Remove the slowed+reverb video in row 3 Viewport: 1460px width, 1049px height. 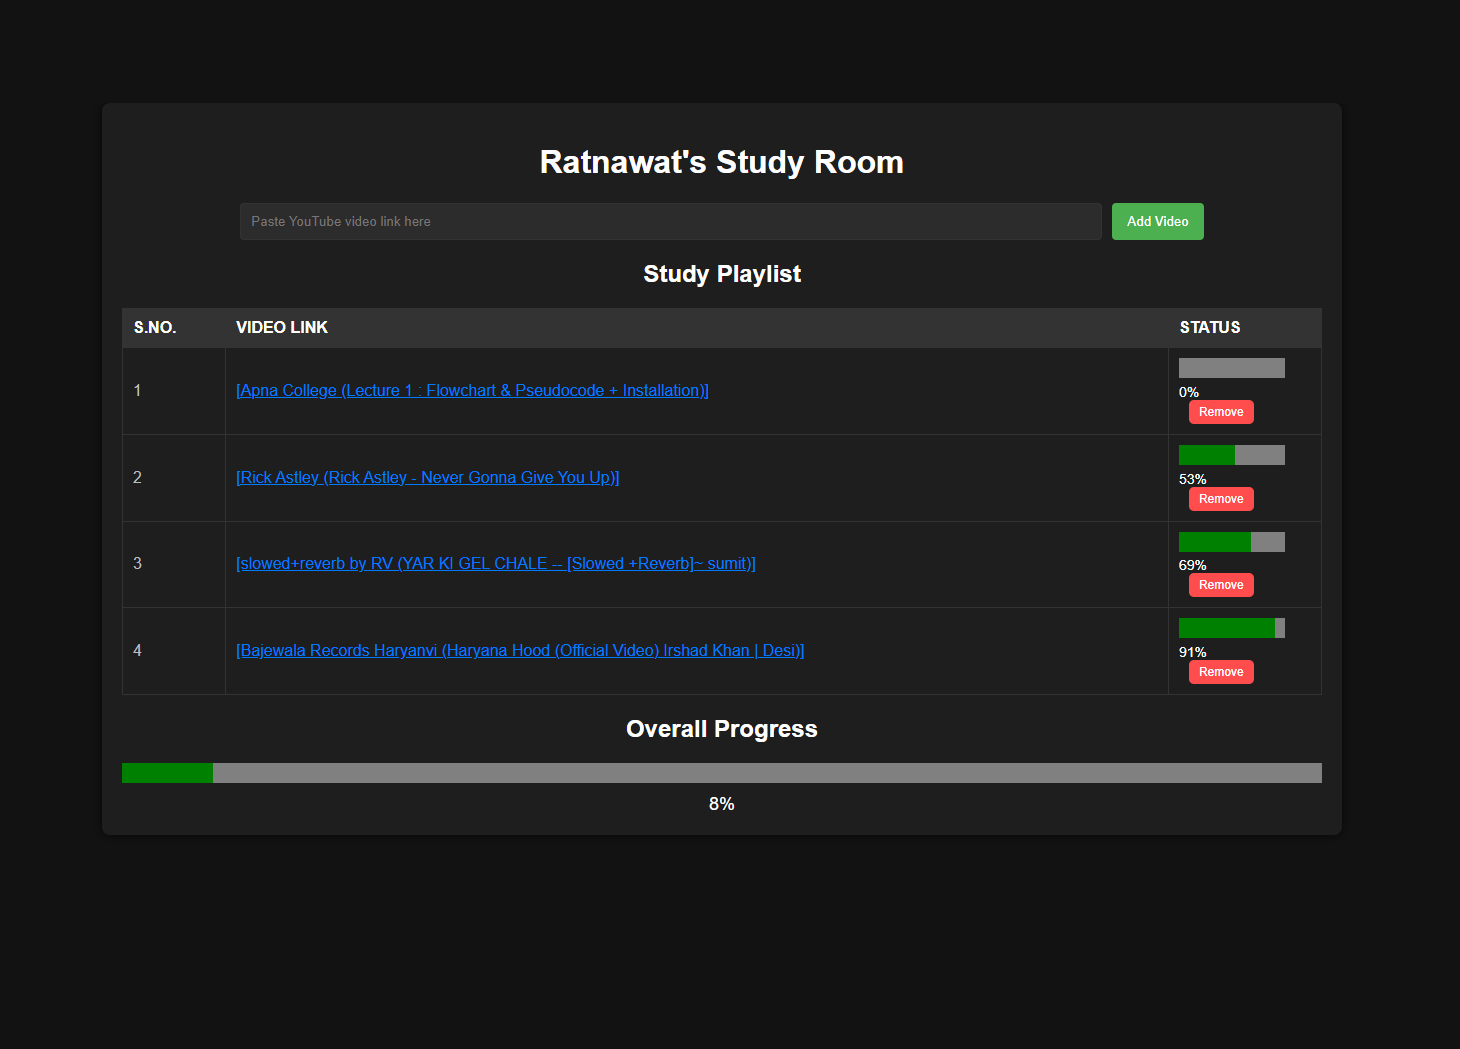[1220, 585]
